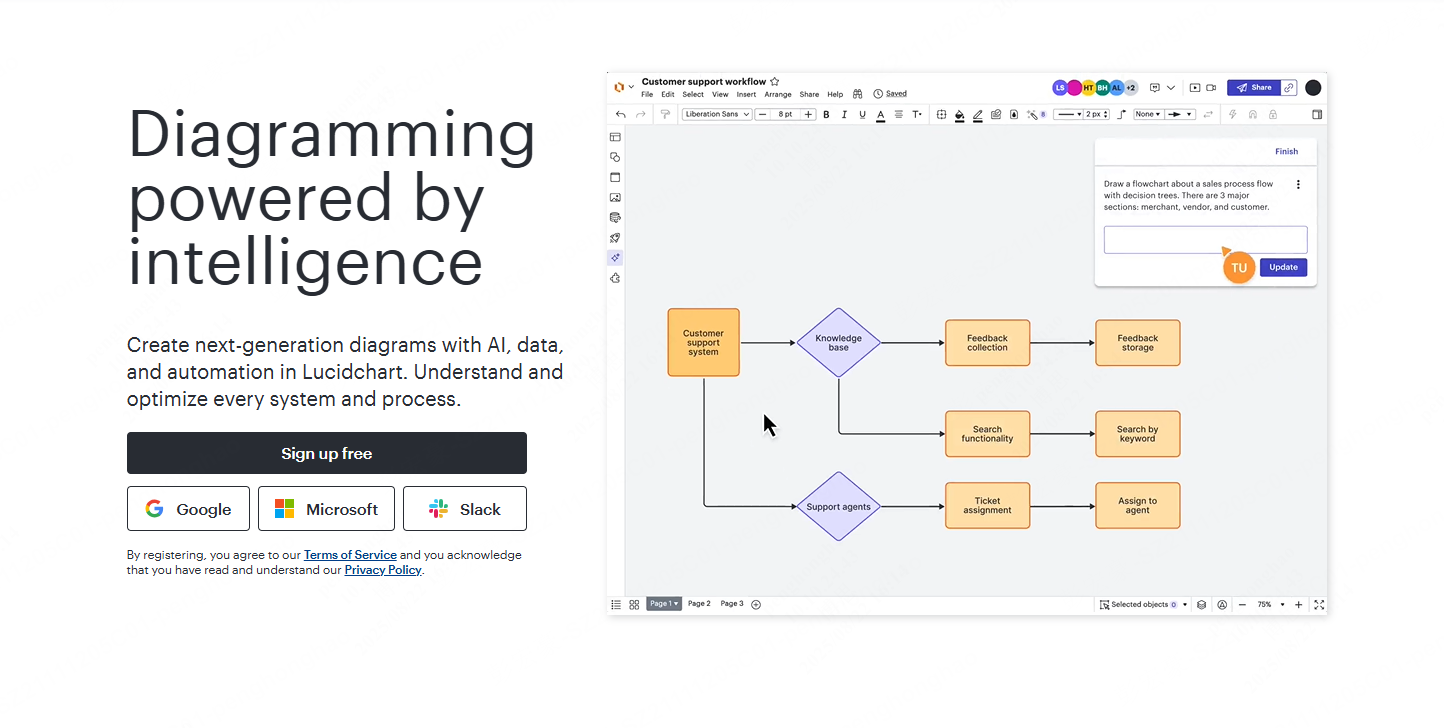Viewport: 1444px width, 728px height.
Task: Open the image panel in left sidebar
Action: (615, 198)
